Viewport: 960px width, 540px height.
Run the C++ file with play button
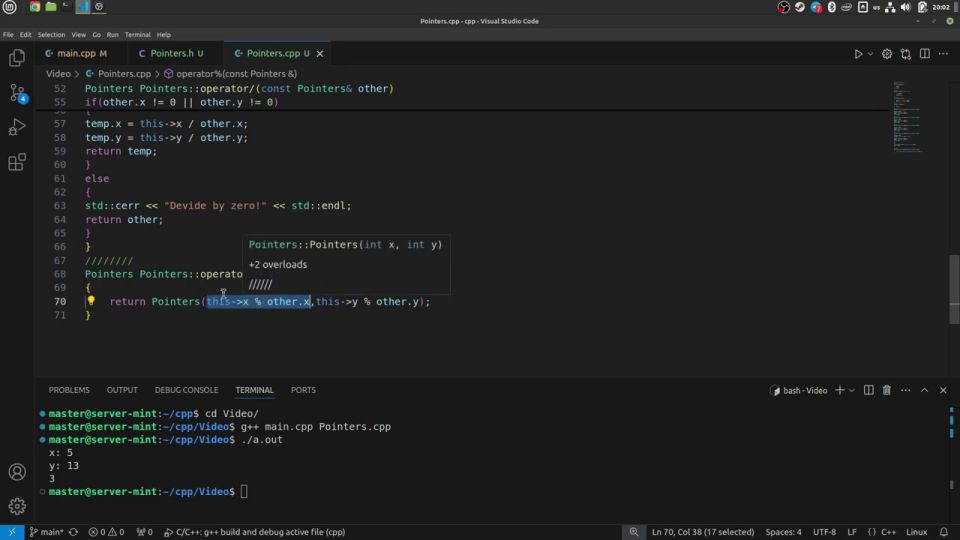858,54
